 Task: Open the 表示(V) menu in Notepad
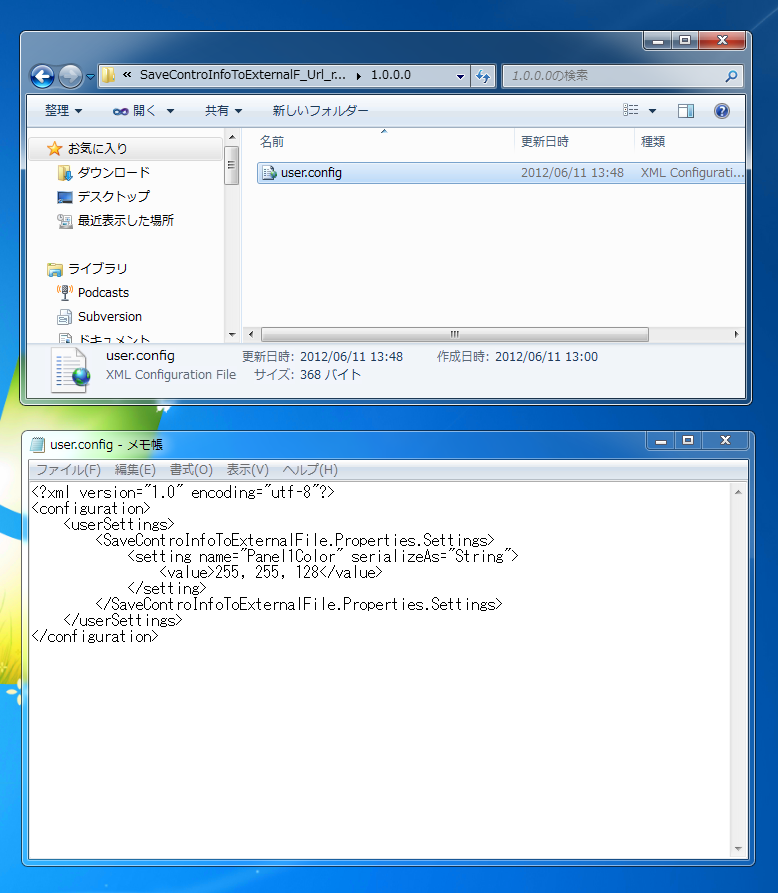click(247, 470)
